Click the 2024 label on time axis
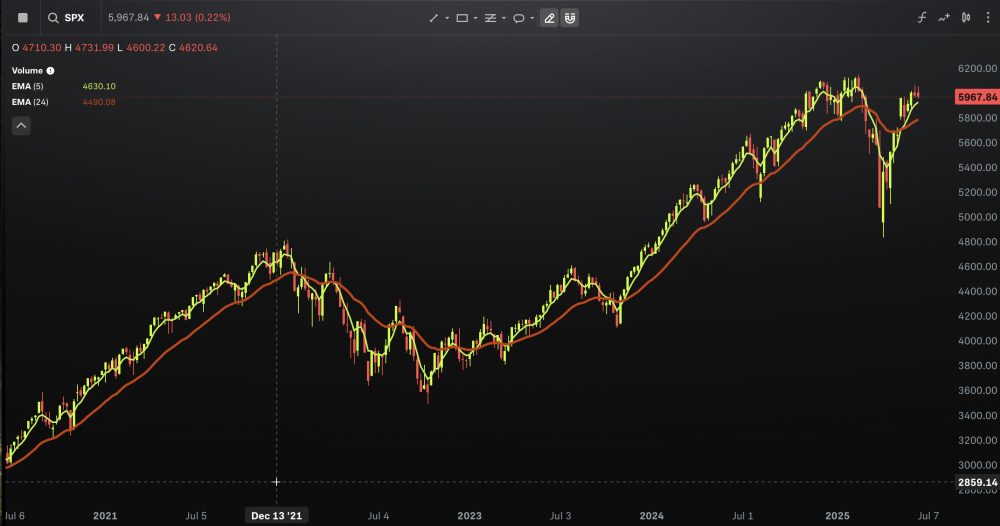 (652, 516)
